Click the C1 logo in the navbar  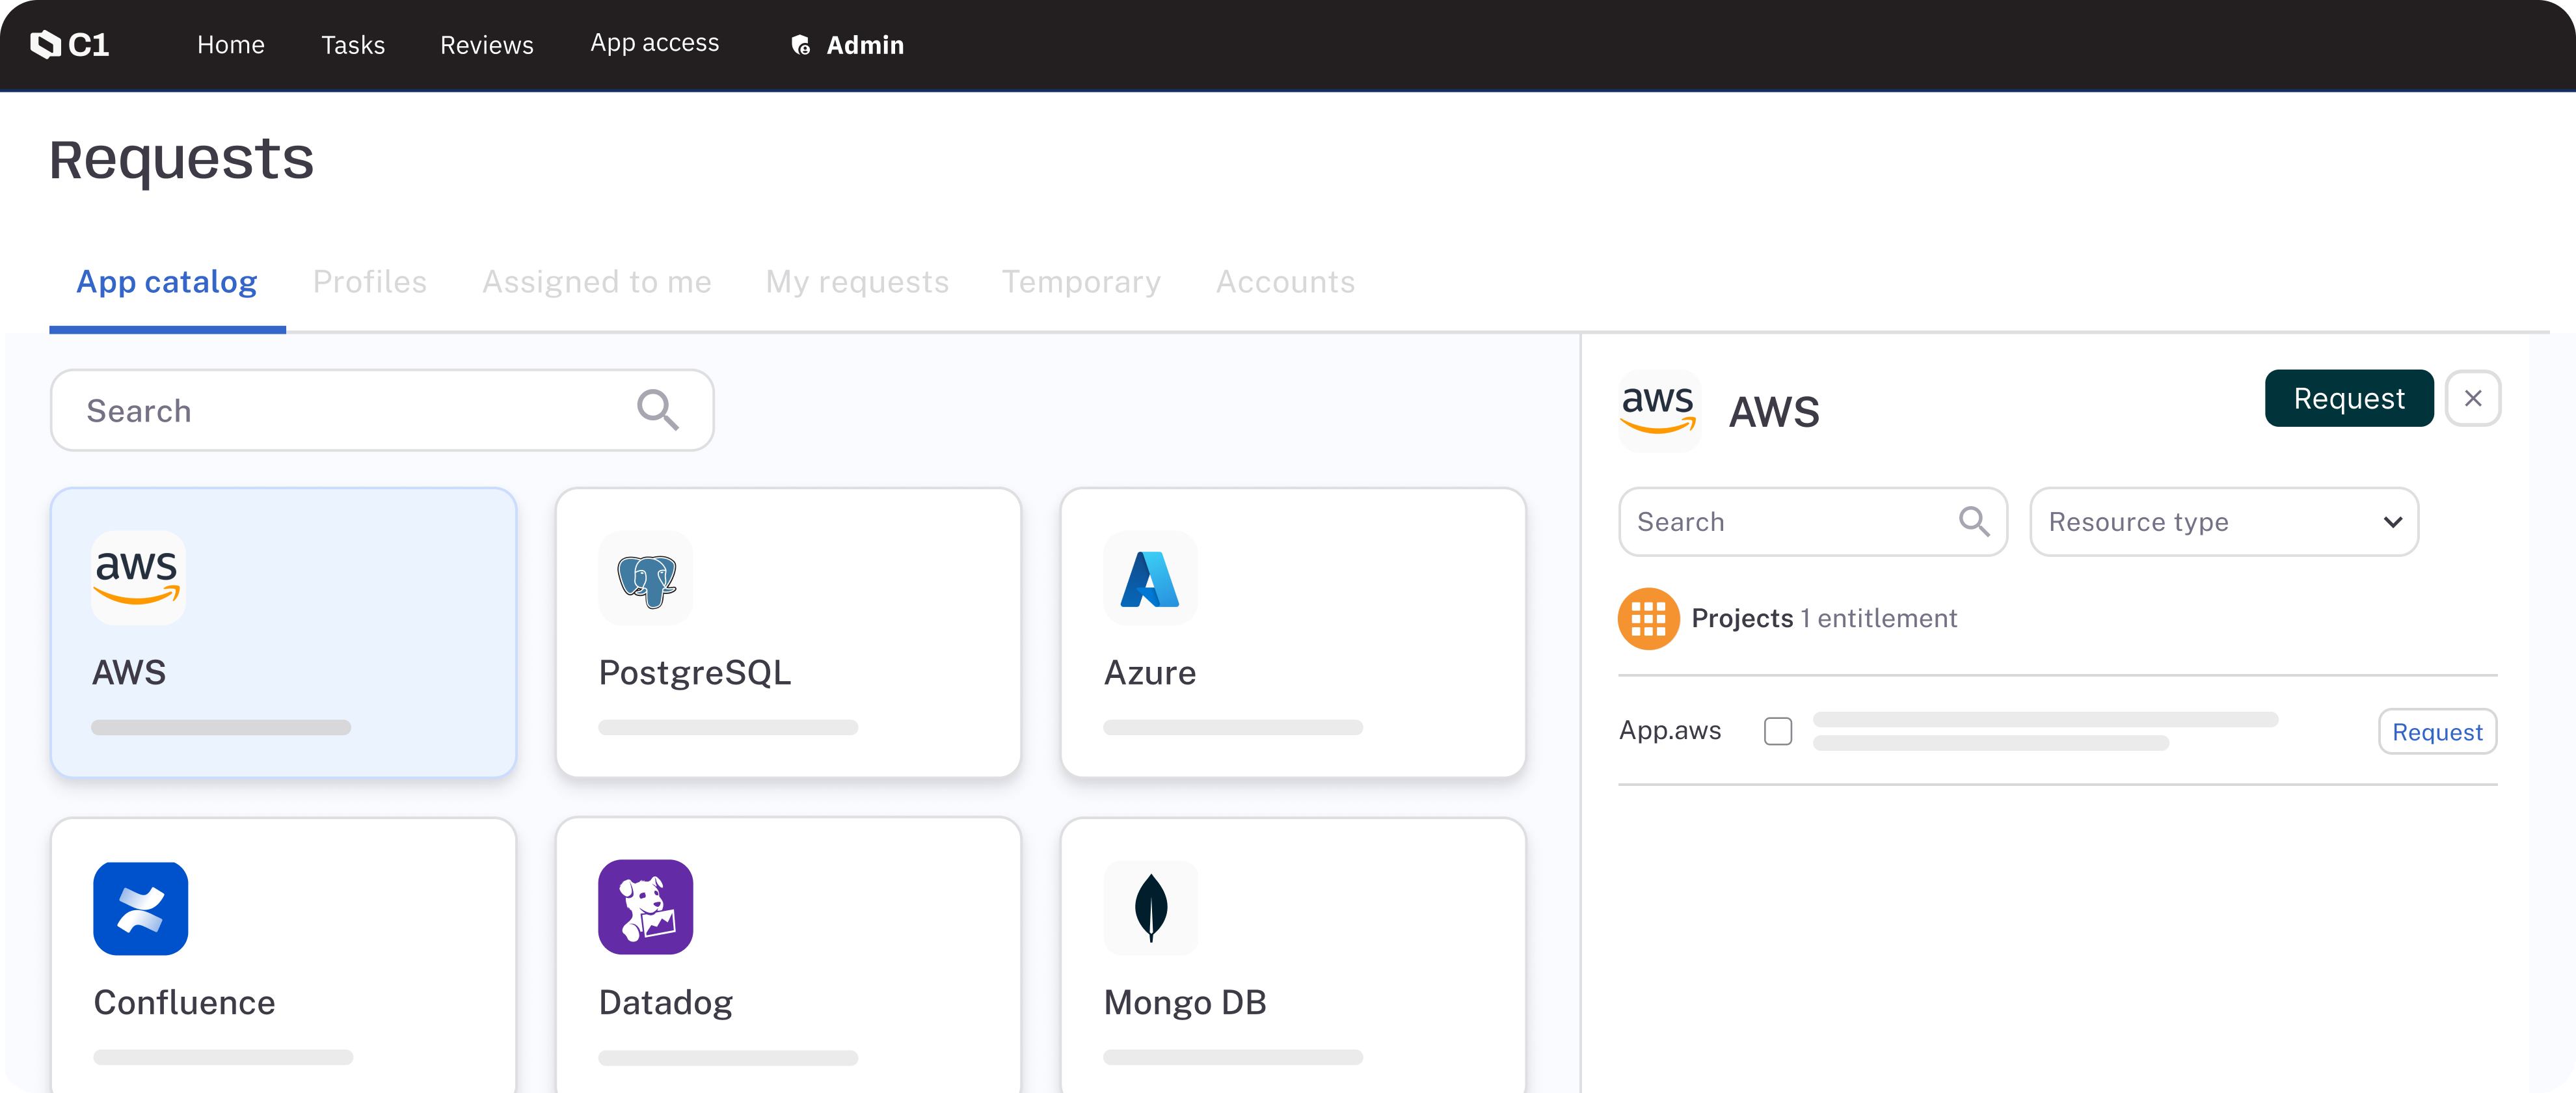coord(70,45)
